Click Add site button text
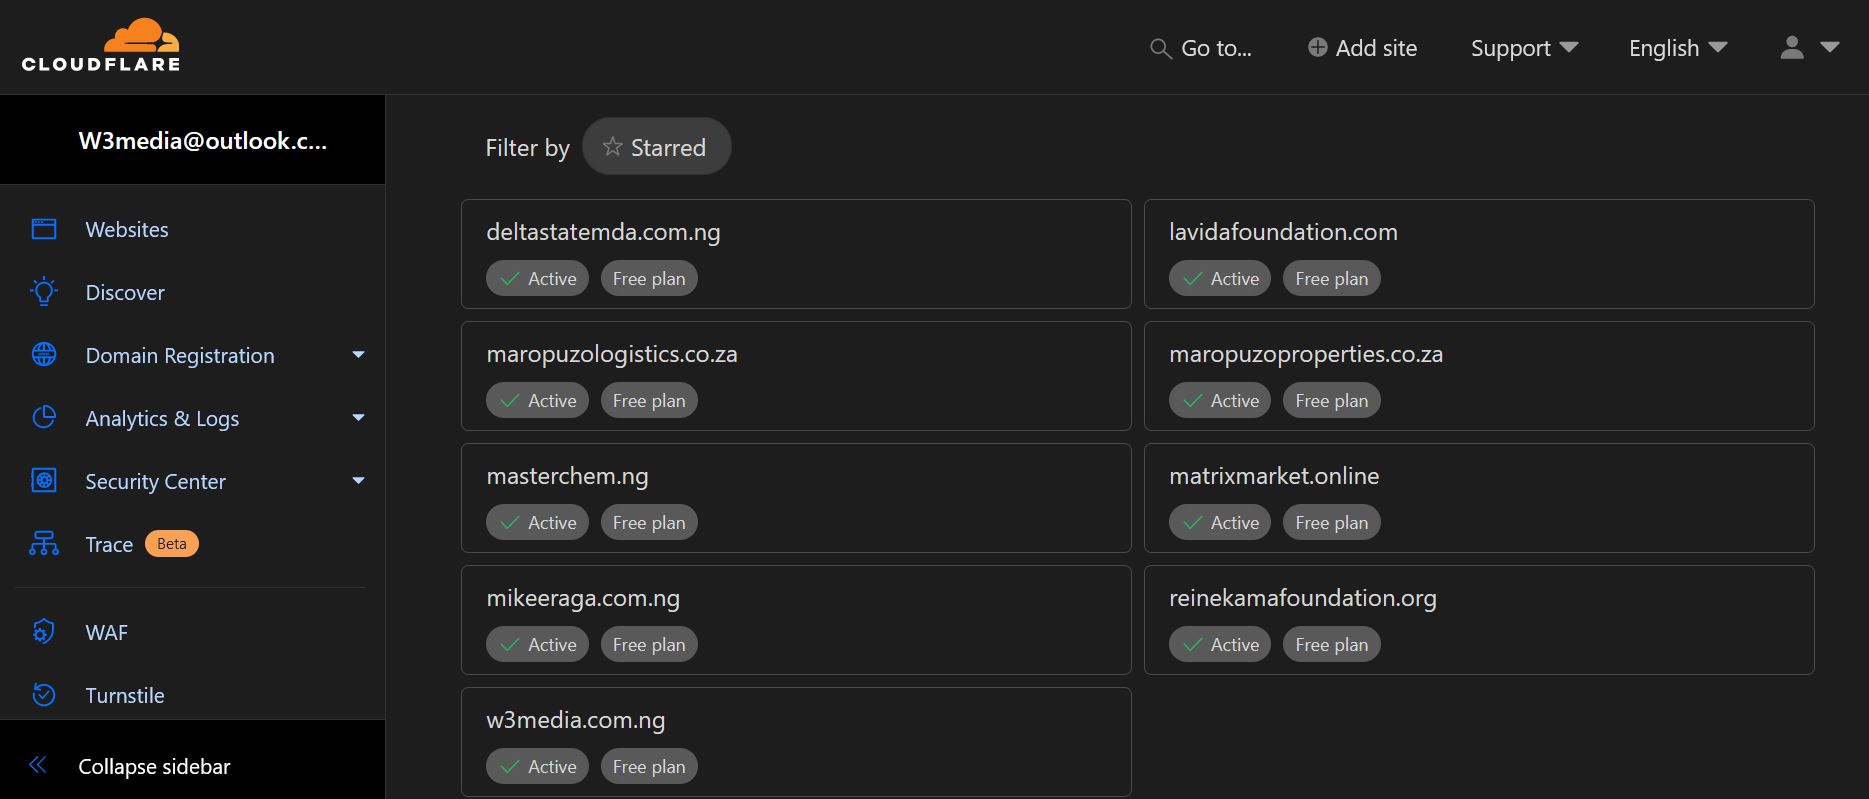The height and width of the screenshot is (799, 1869). 1376,48
